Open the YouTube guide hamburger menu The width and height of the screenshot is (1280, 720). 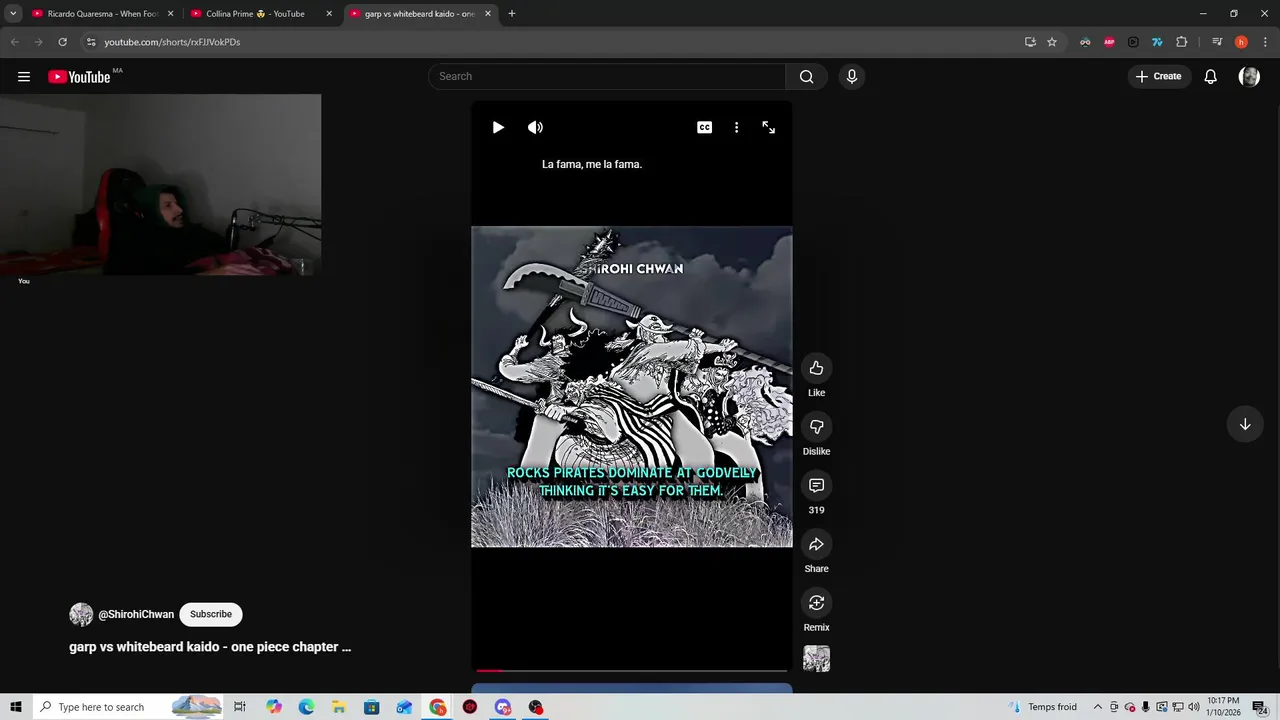click(24, 77)
